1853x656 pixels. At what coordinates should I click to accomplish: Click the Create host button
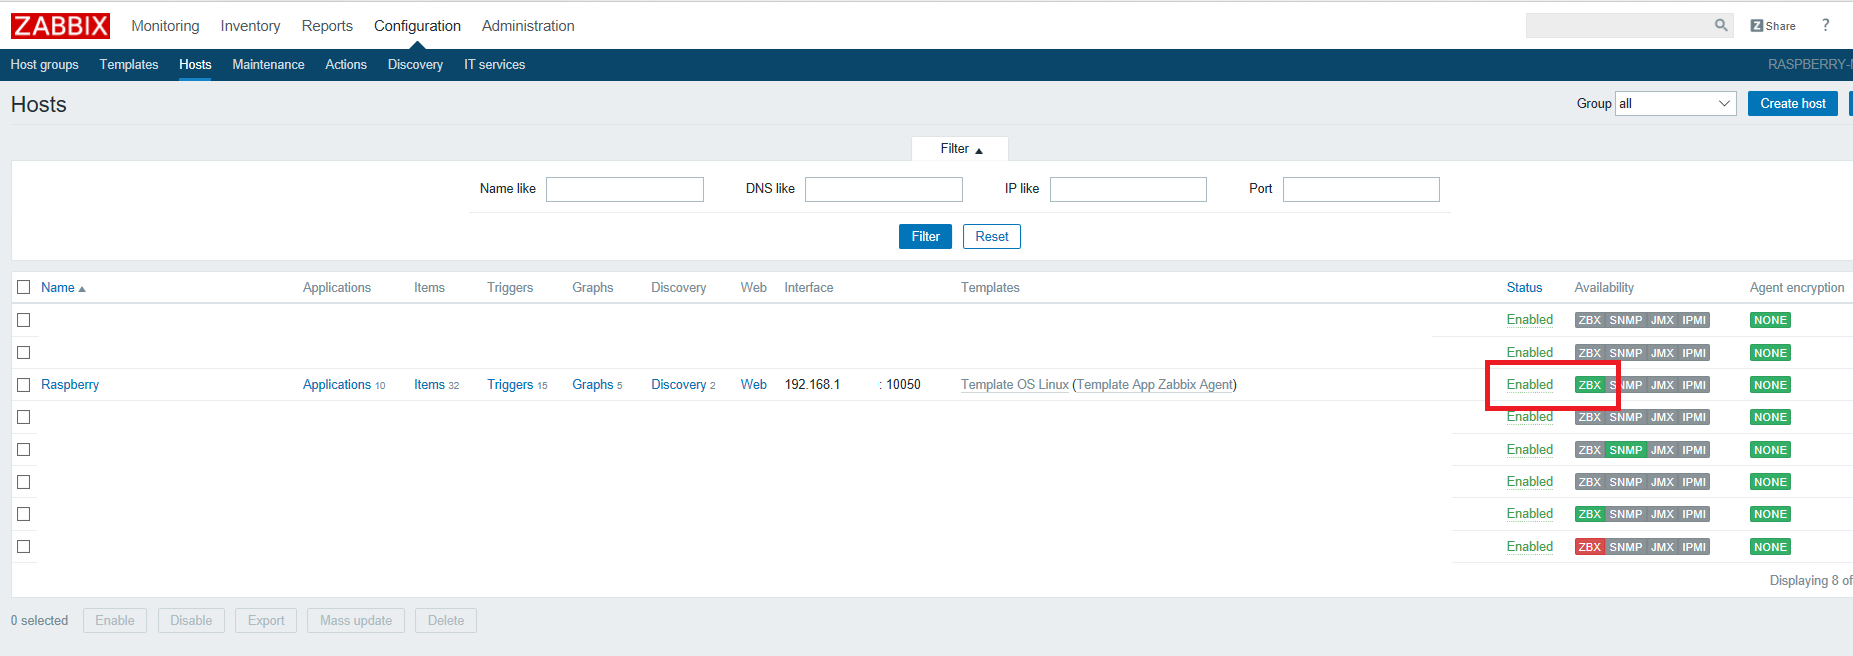coord(1793,104)
